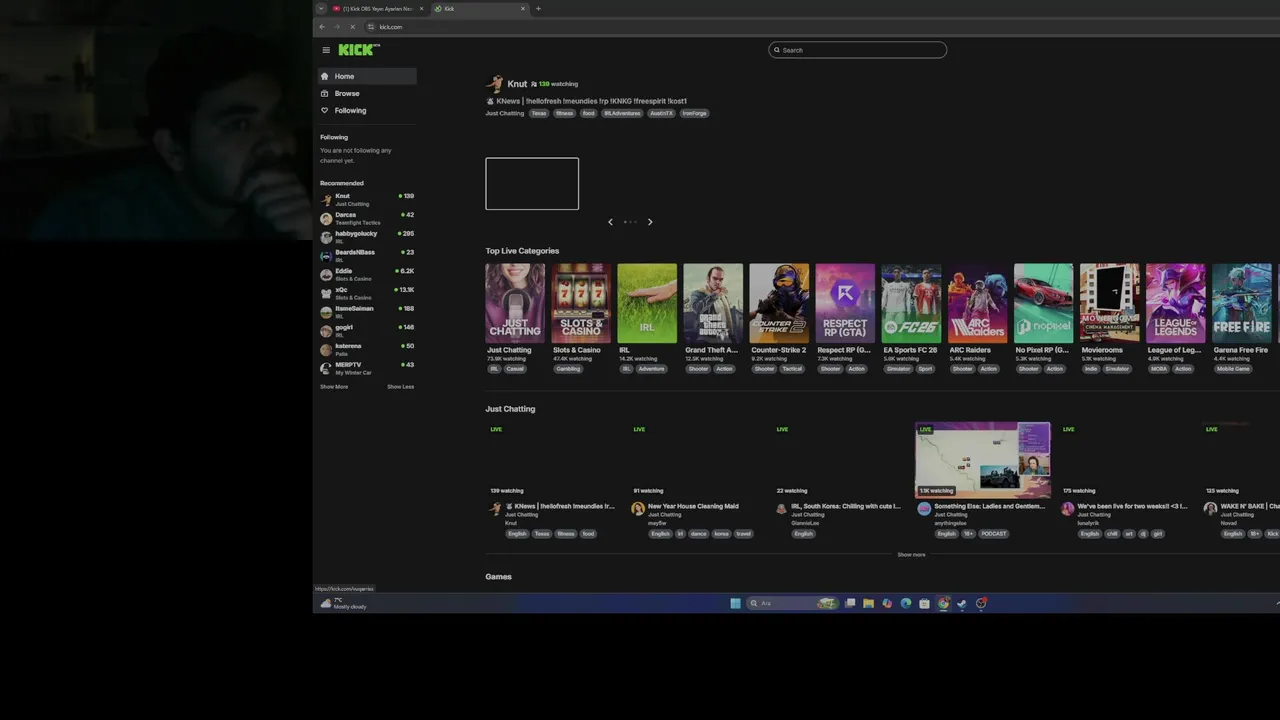Open New Year House Cleaning Maid stream
This screenshot has height=720, width=1280.
[693, 506]
